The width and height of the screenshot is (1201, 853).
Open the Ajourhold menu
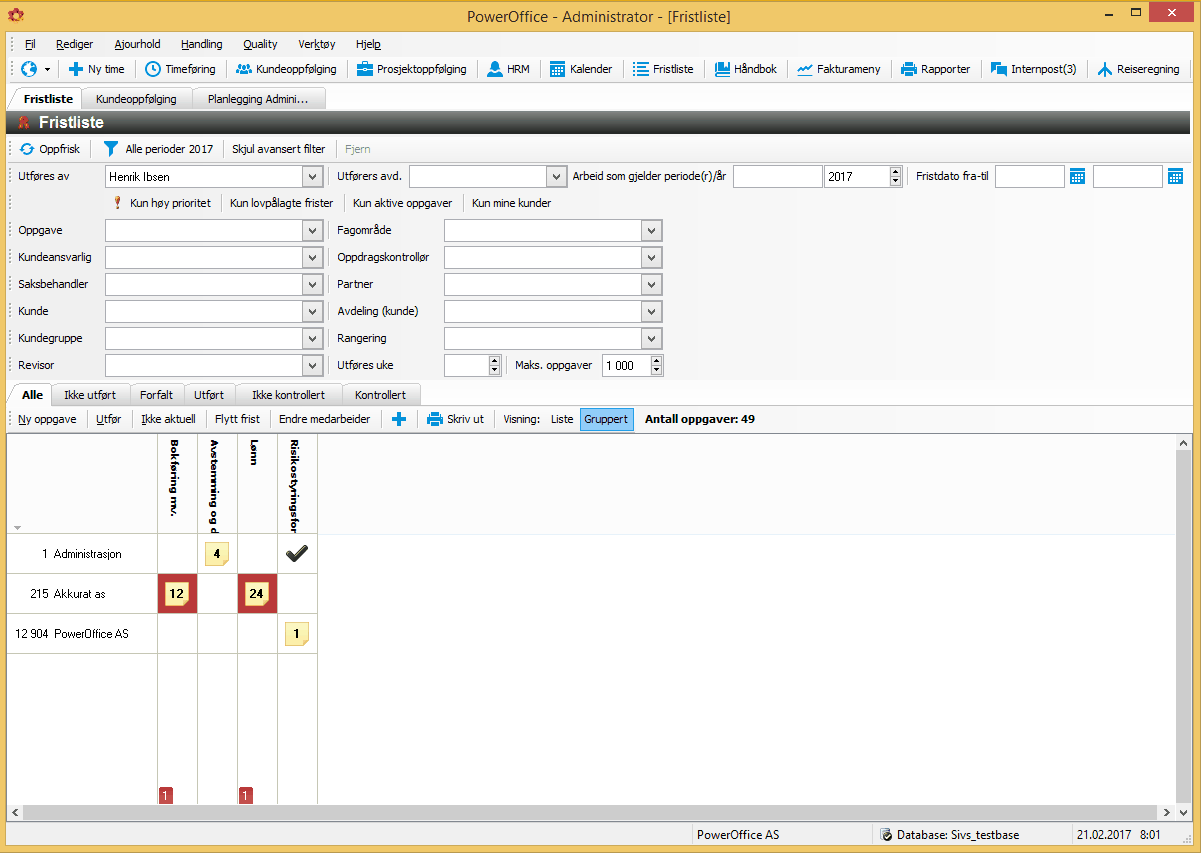(137, 44)
